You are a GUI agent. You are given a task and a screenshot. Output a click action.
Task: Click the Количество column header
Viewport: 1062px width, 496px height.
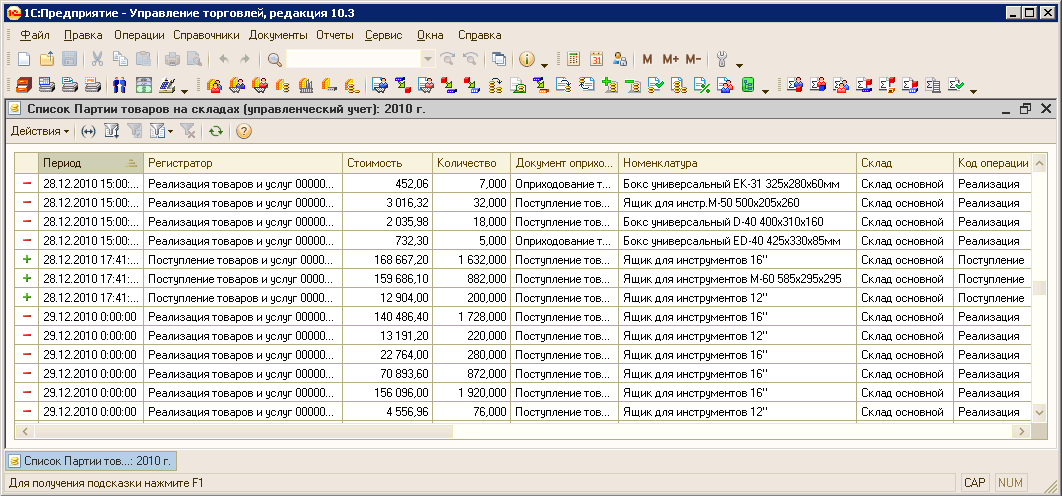point(471,163)
